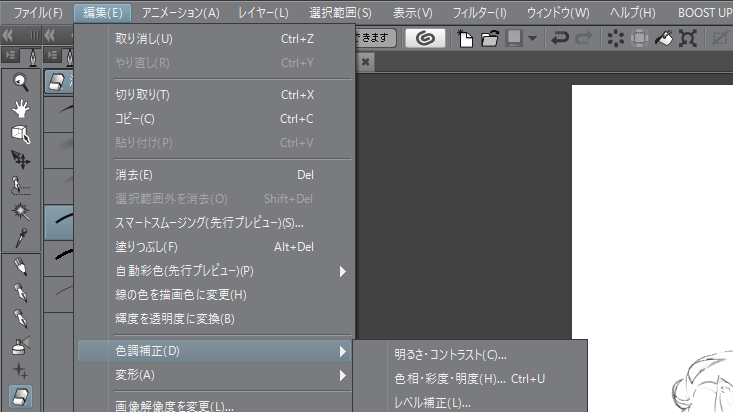Viewport: 733px width, 412px height.
Task: Select the Eyedropper tool
Action: click(21, 237)
